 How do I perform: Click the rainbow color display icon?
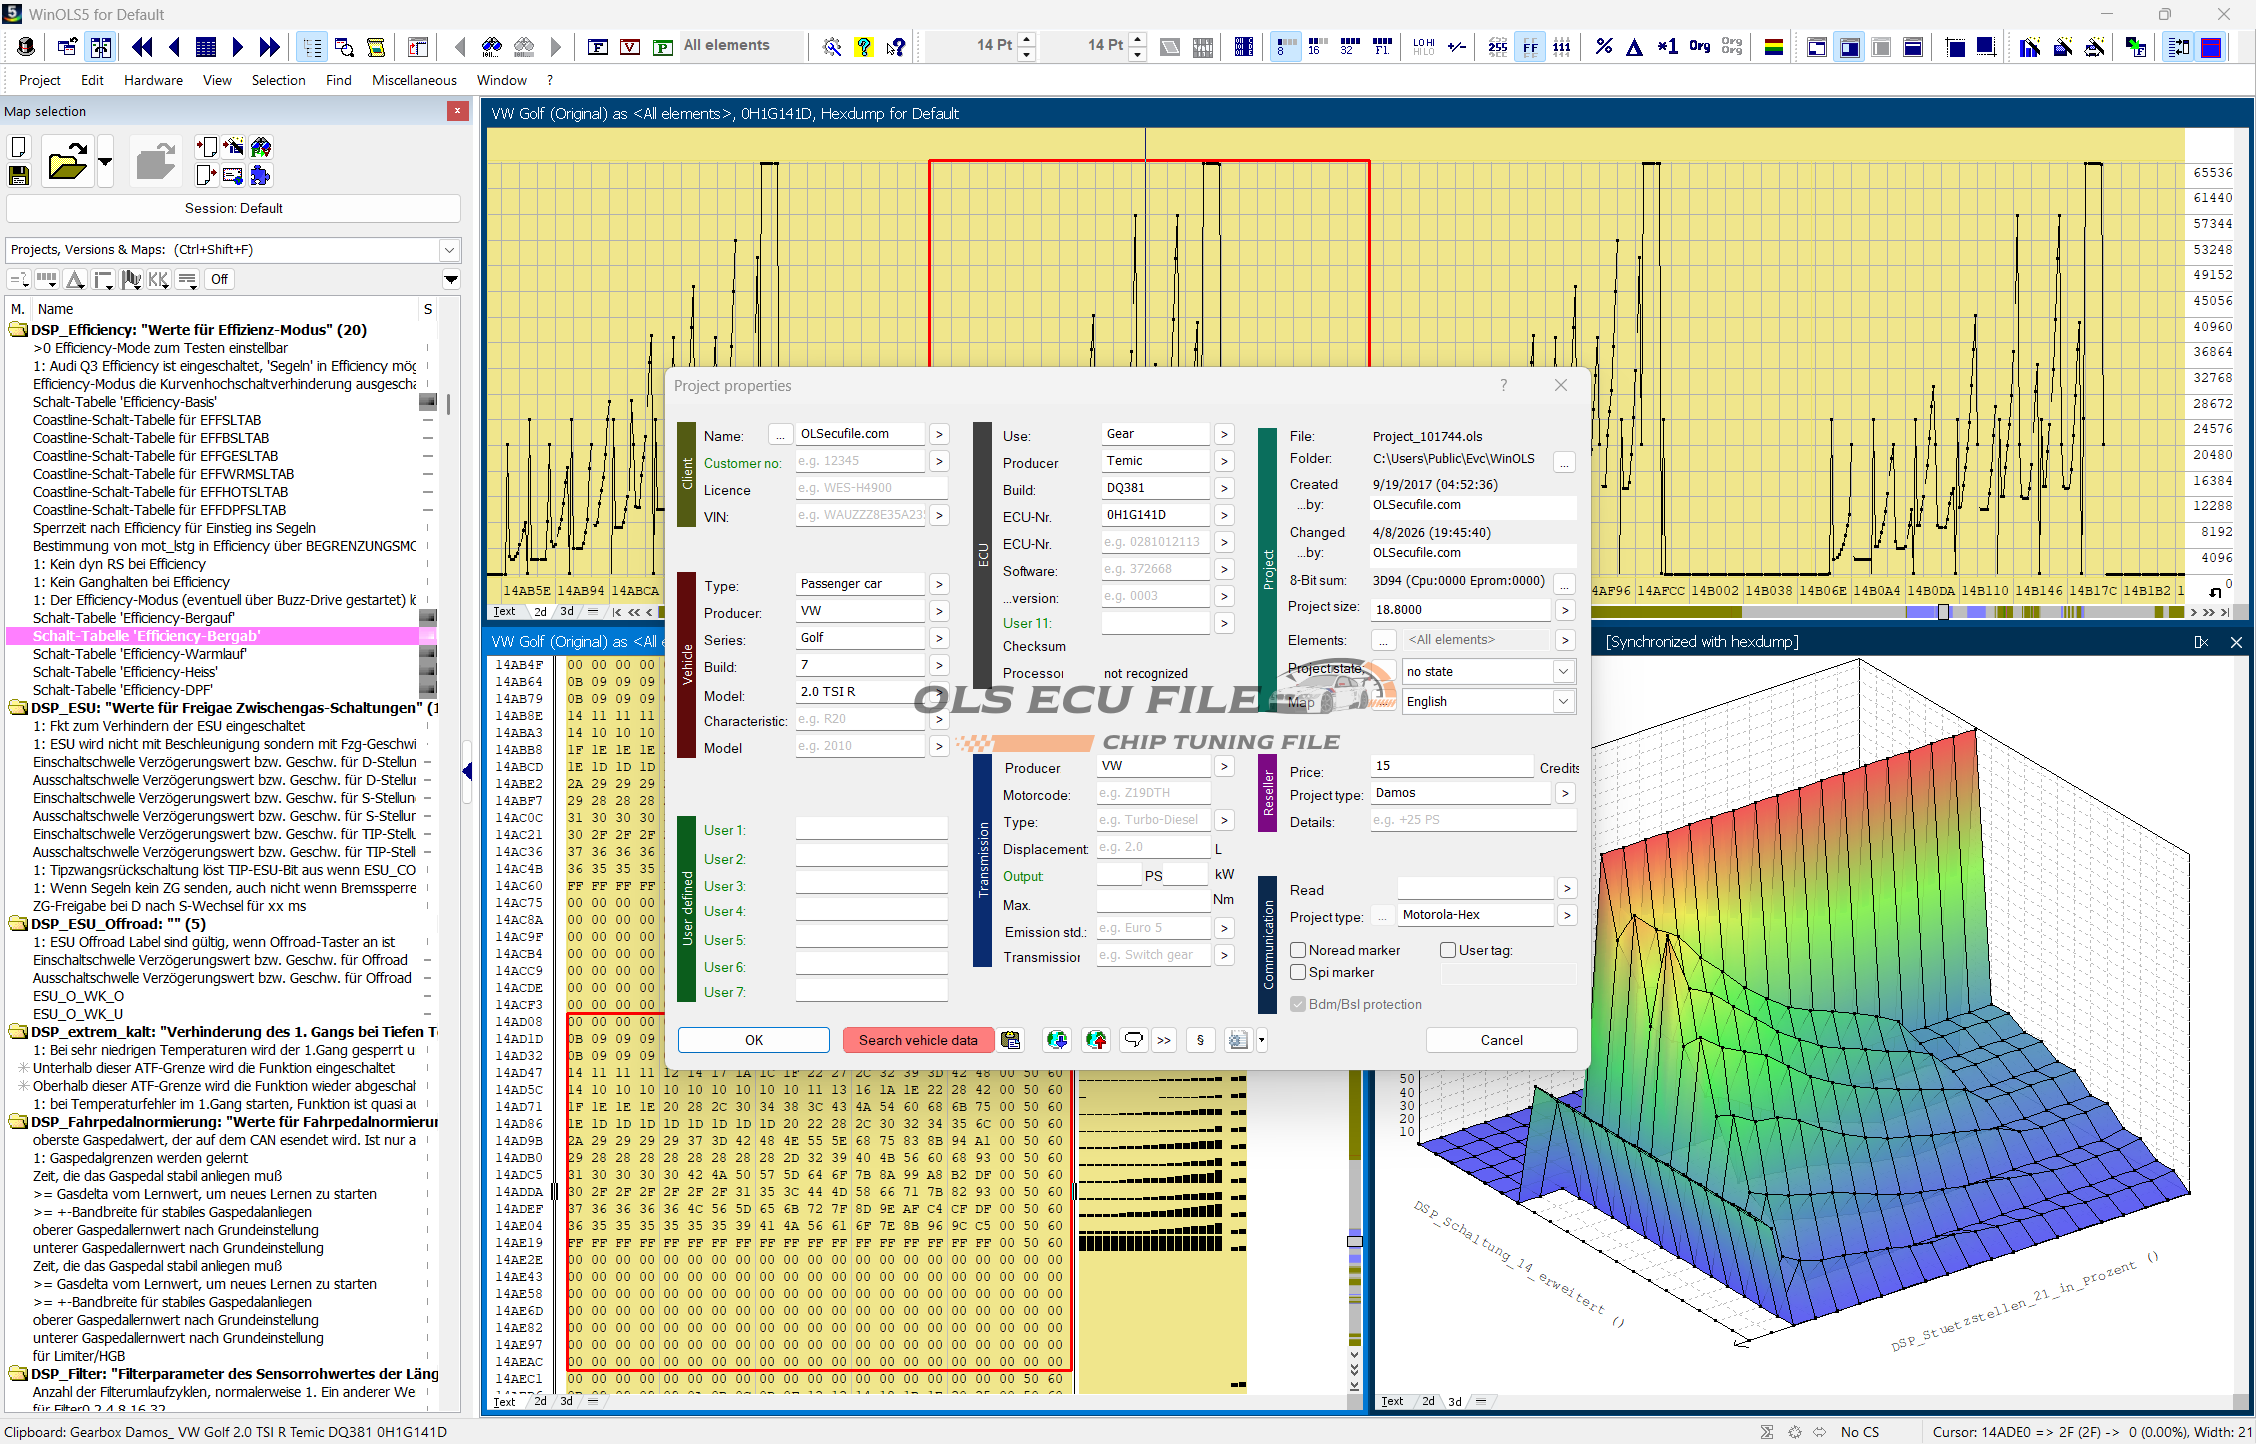(1773, 46)
